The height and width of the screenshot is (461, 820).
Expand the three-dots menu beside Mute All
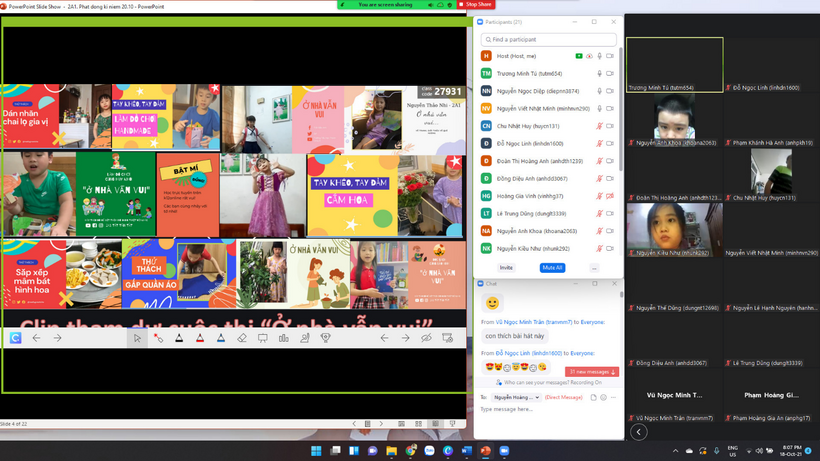click(594, 268)
